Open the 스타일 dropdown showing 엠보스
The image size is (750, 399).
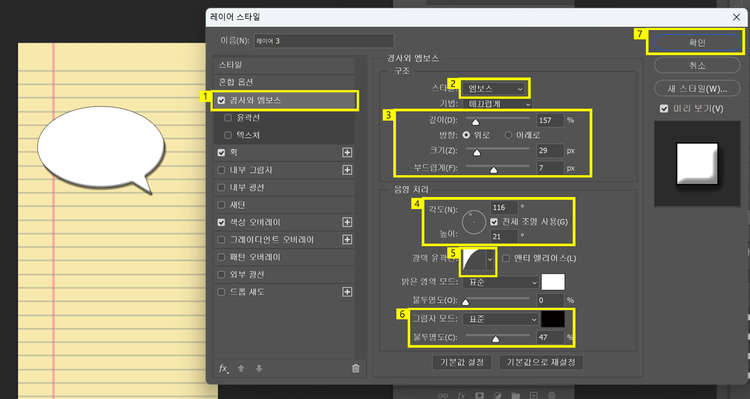pos(495,89)
